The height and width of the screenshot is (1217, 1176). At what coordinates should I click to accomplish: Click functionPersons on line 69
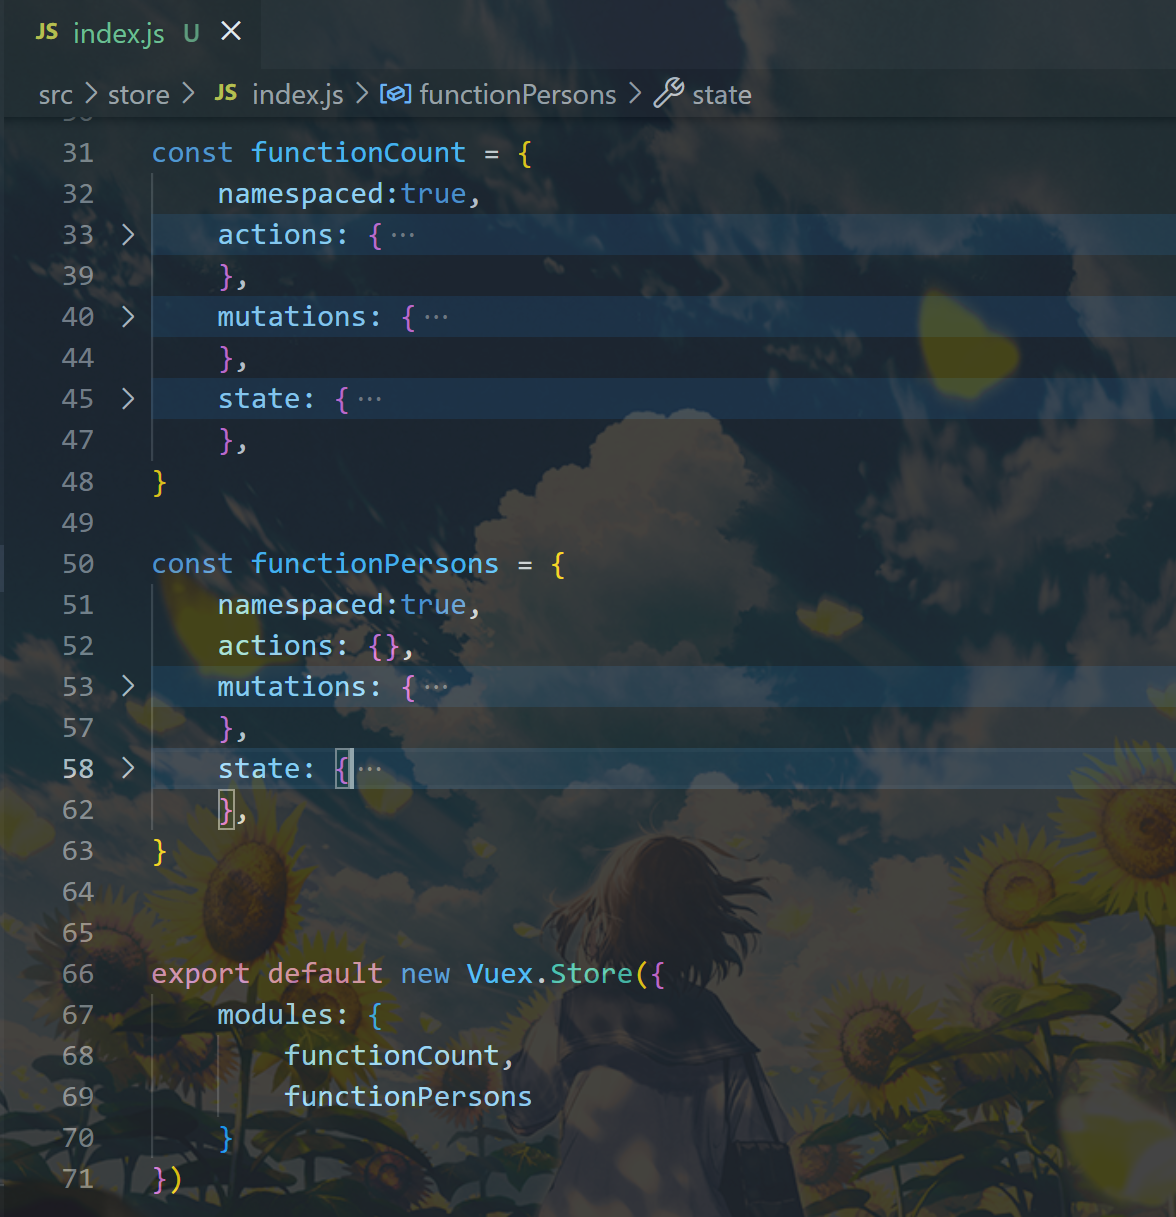click(408, 1097)
